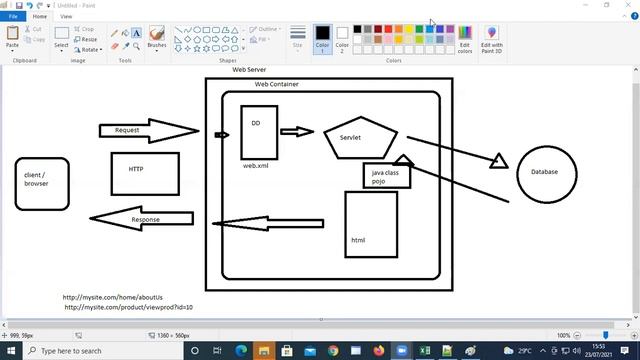The width and height of the screenshot is (640, 360).
Task: Open the Rotate dropdown
Action: point(88,50)
